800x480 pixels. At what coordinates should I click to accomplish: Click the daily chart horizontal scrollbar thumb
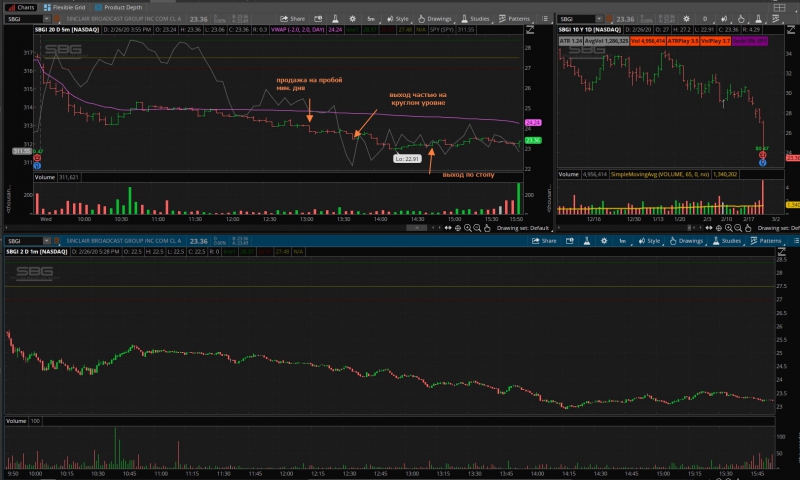point(690,228)
